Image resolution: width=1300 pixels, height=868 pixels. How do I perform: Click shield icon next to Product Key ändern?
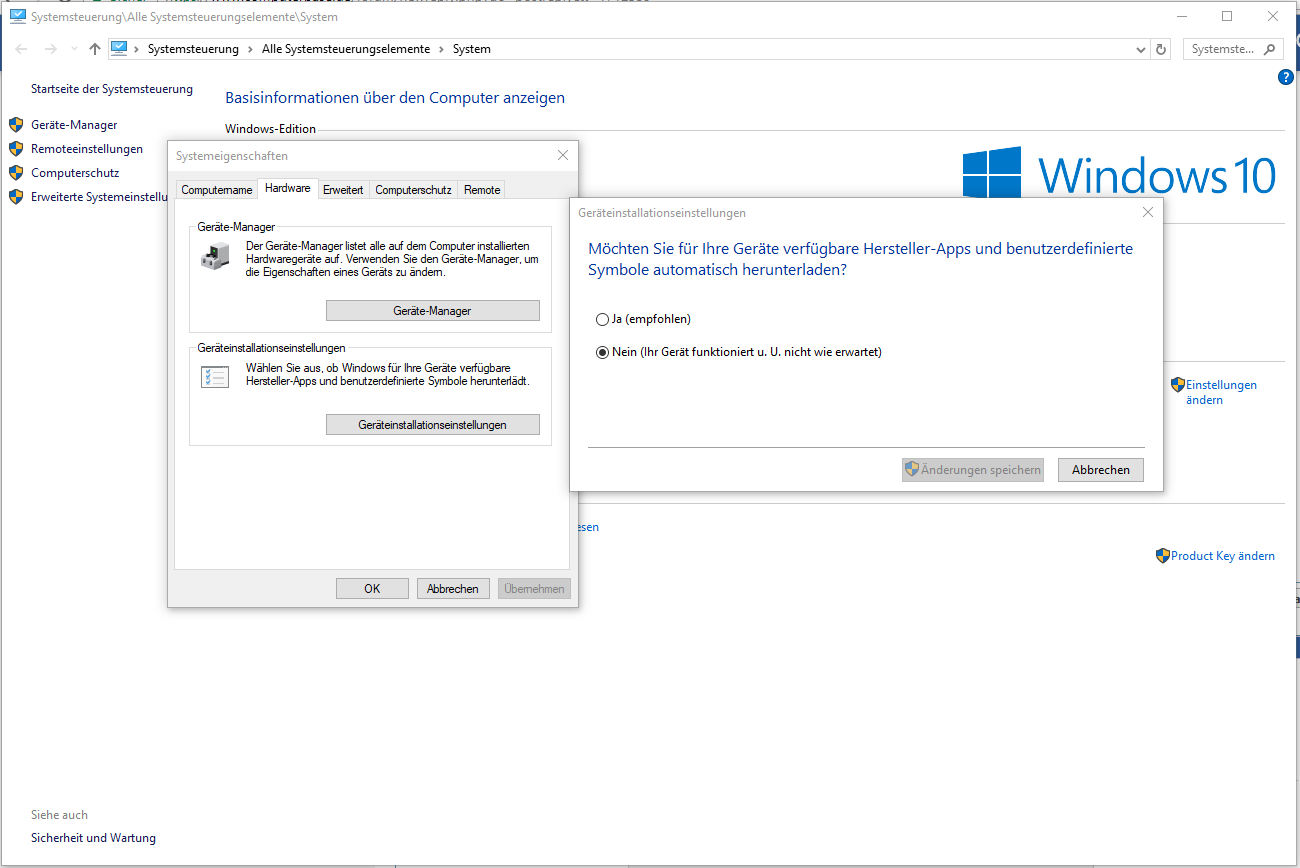tap(1163, 556)
